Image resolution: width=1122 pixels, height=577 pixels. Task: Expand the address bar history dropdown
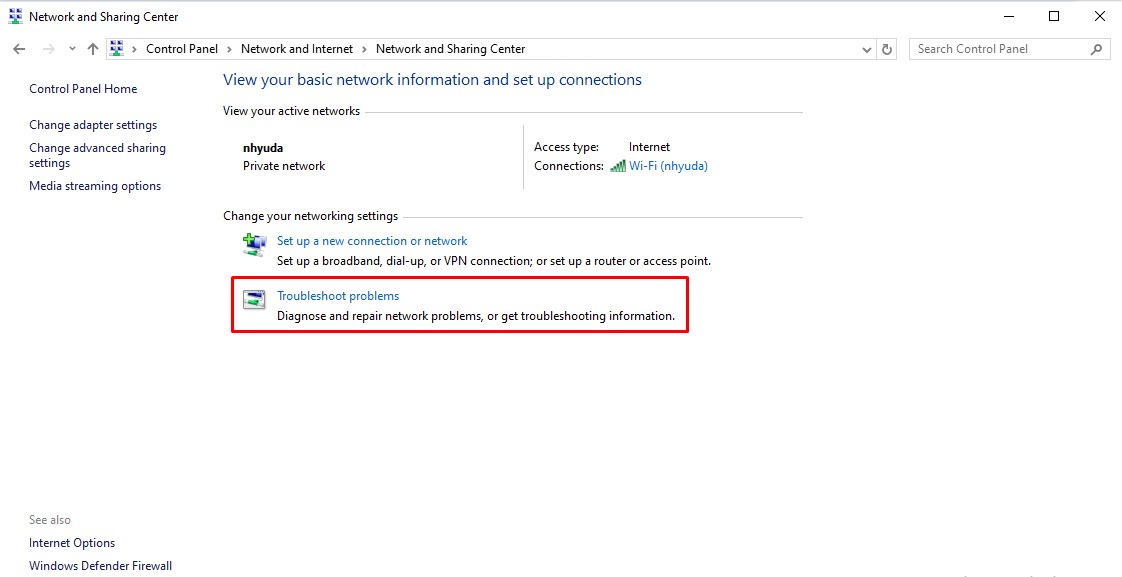point(867,49)
